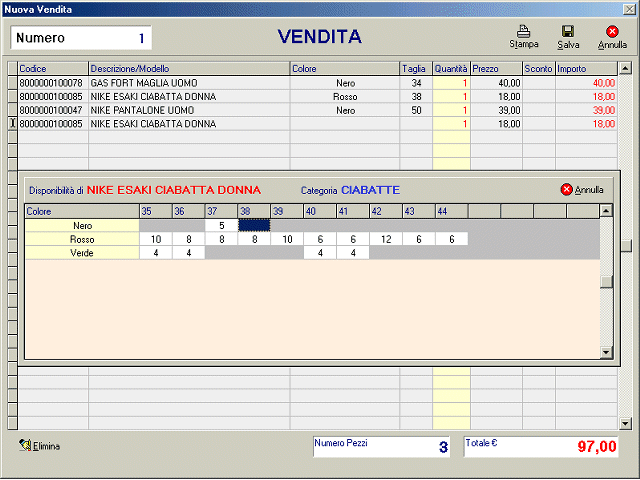This screenshot has width=640, height=480.
Task: Select Verde size 40 cell
Action: (x=320, y=253)
